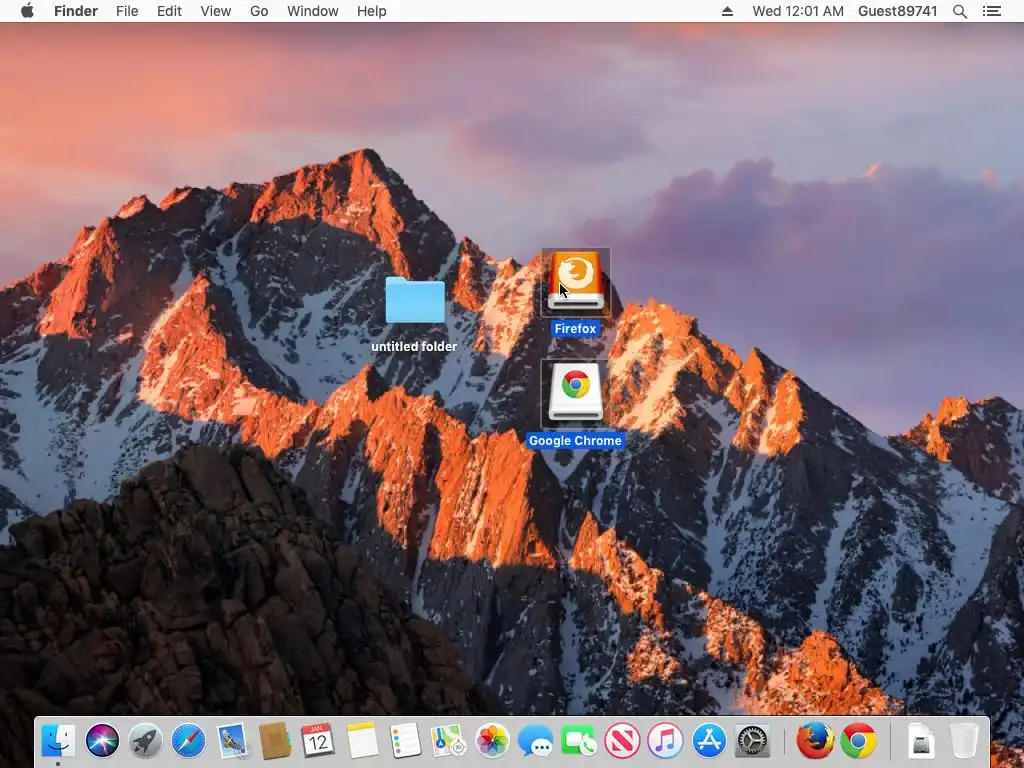Screen dimensions: 1024x768
Task: Open the Help menu
Action: (372, 11)
